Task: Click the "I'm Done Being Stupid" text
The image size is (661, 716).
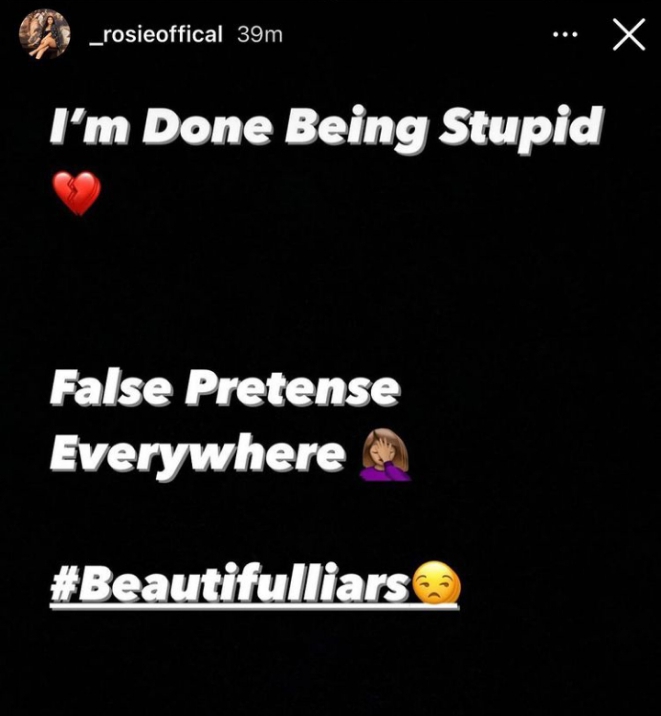Action: click(327, 126)
